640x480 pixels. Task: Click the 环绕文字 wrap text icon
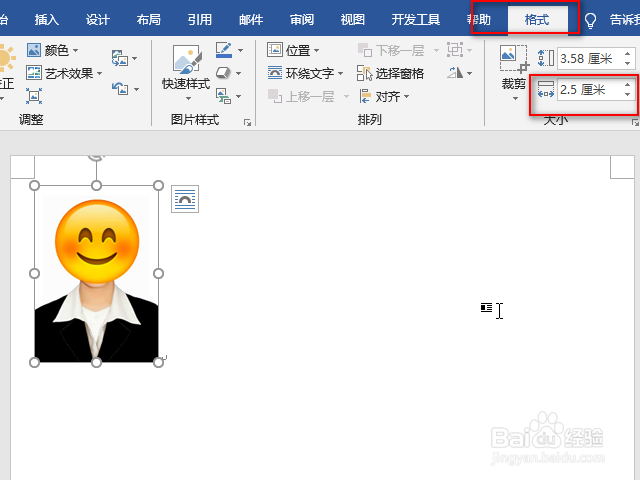coord(275,73)
